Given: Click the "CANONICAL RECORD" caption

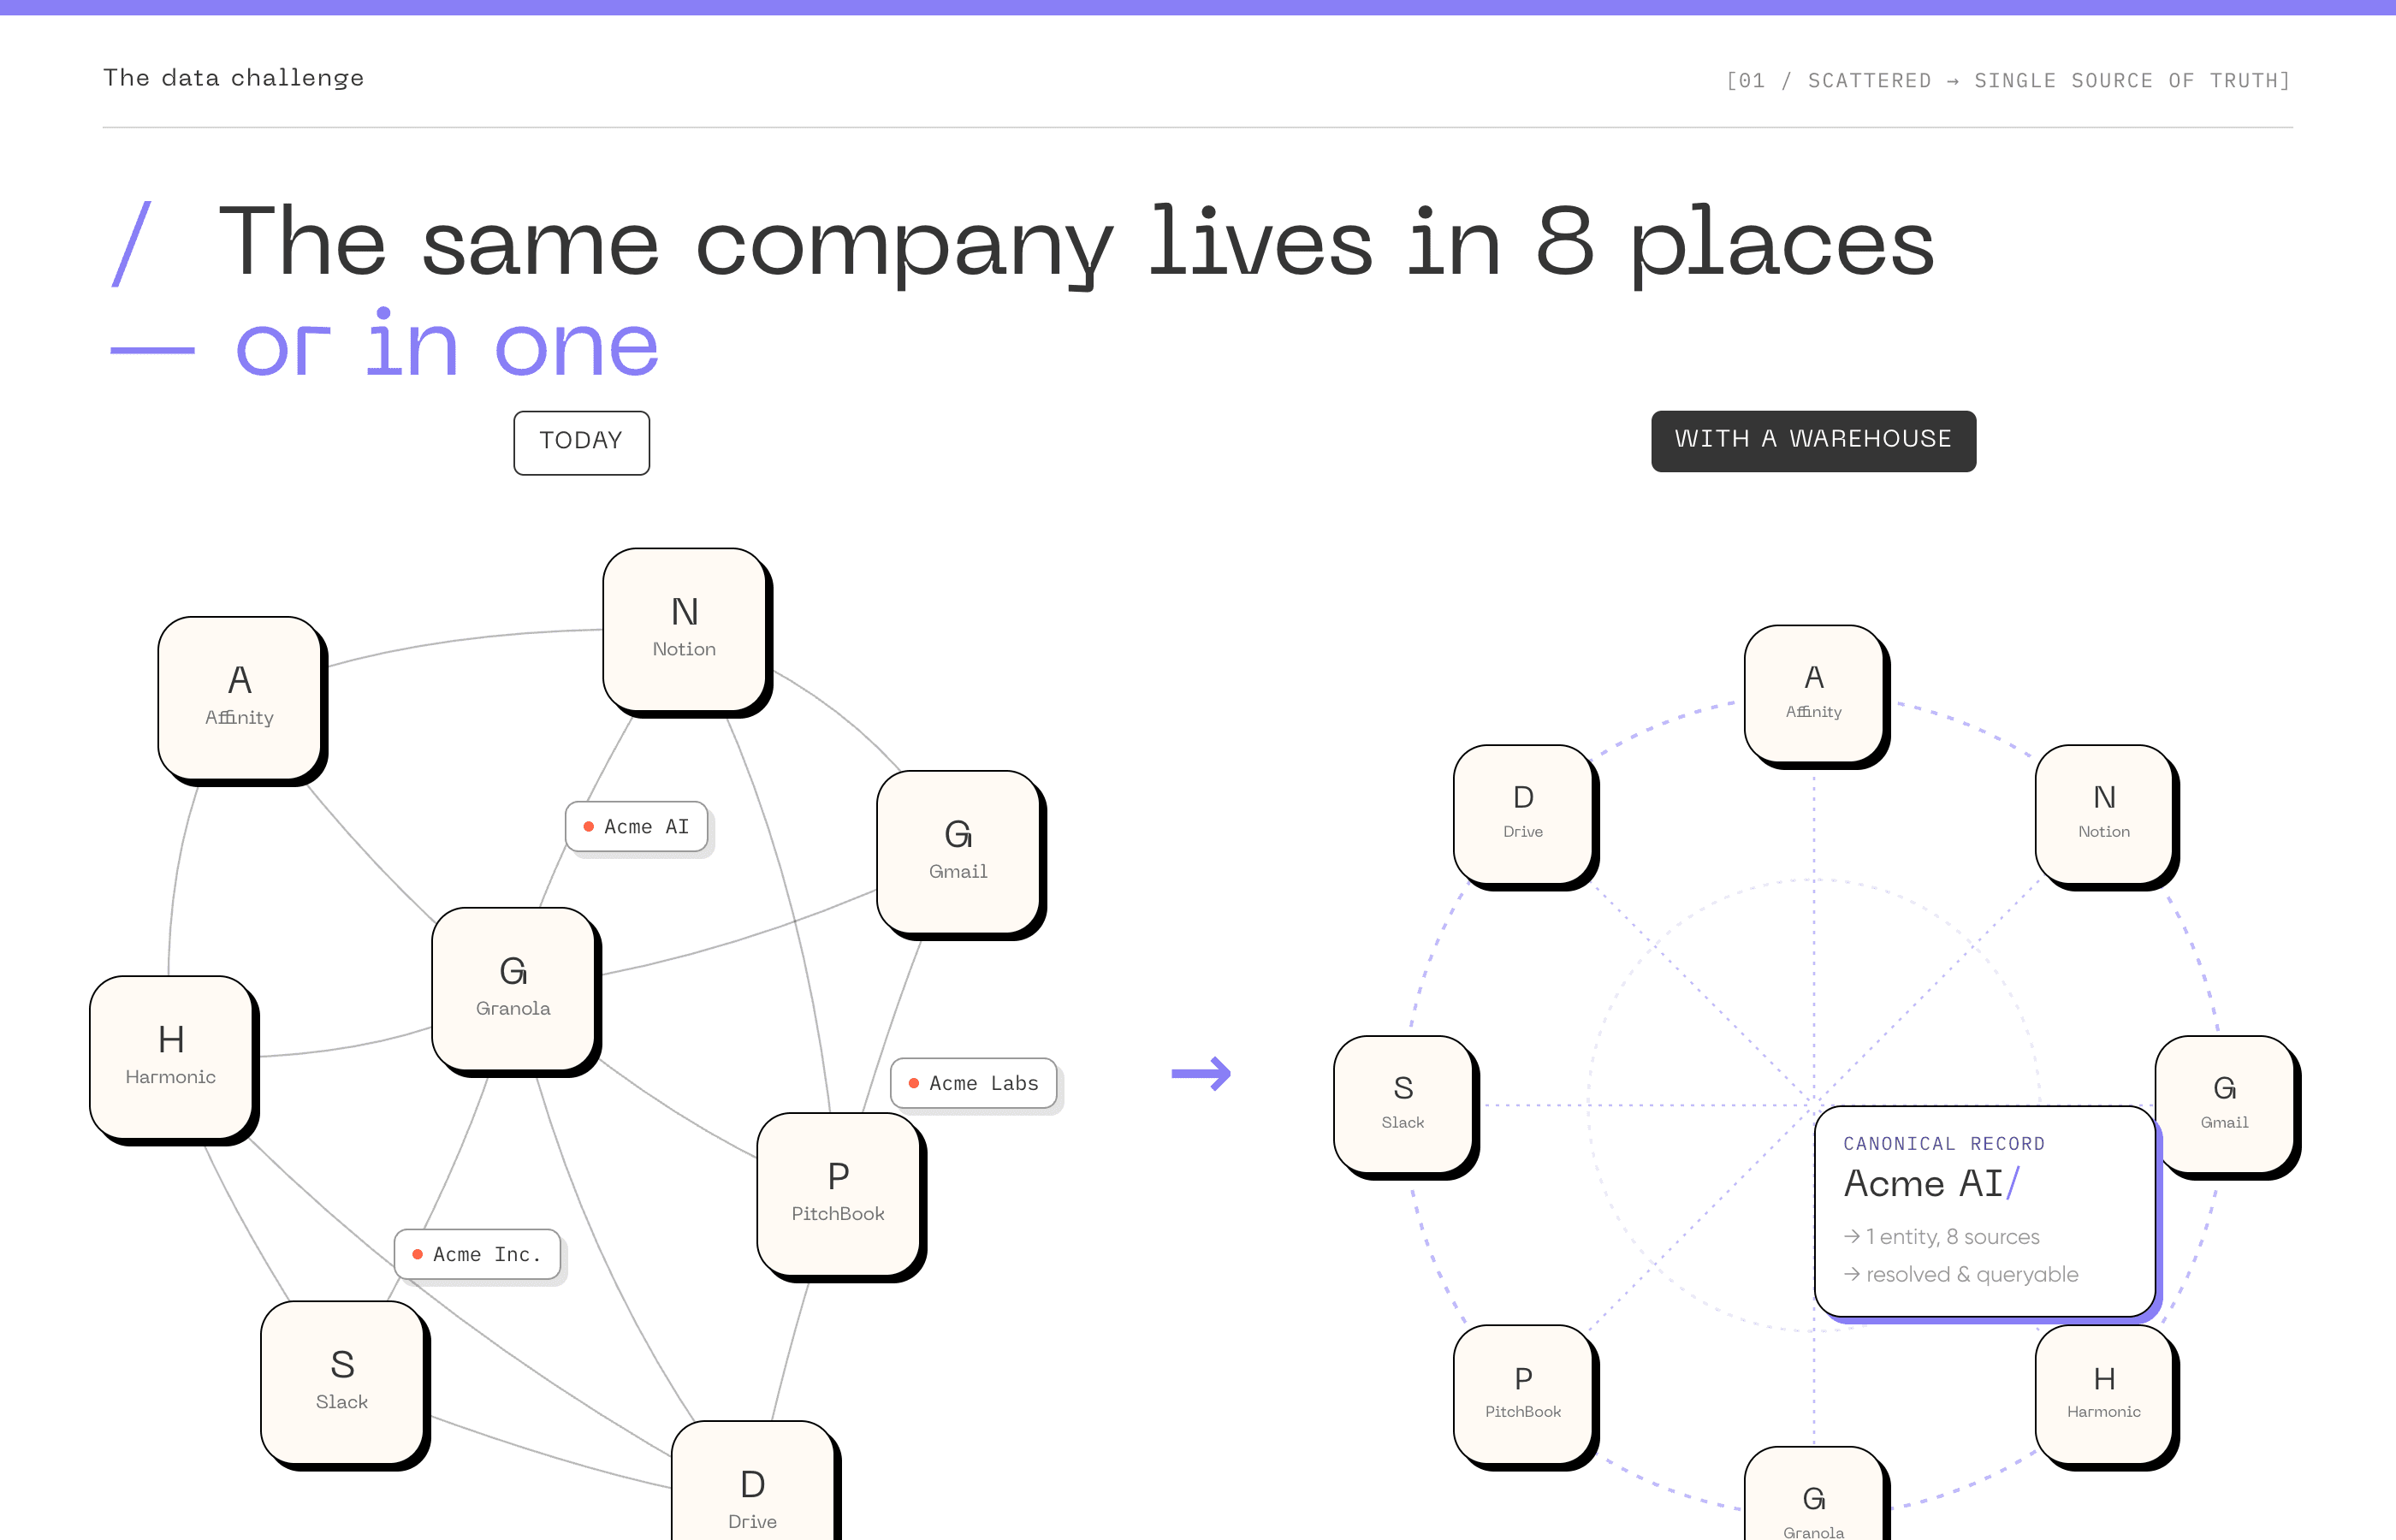Looking at the screenshot, I should pyautogui.click(x=1944, y=1143).
